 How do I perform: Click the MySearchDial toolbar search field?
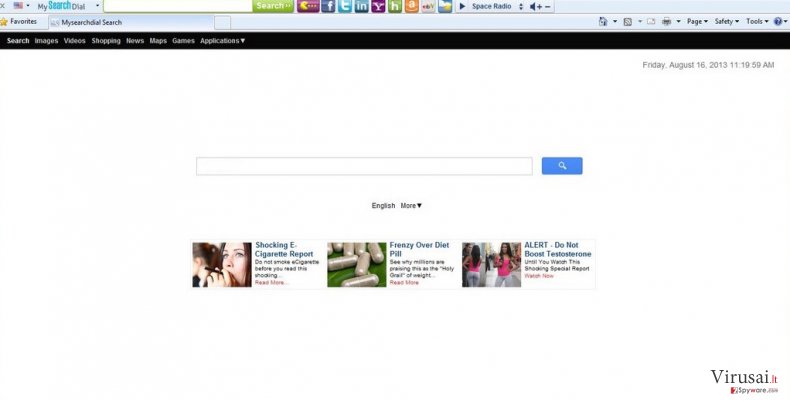pos(178,6)
